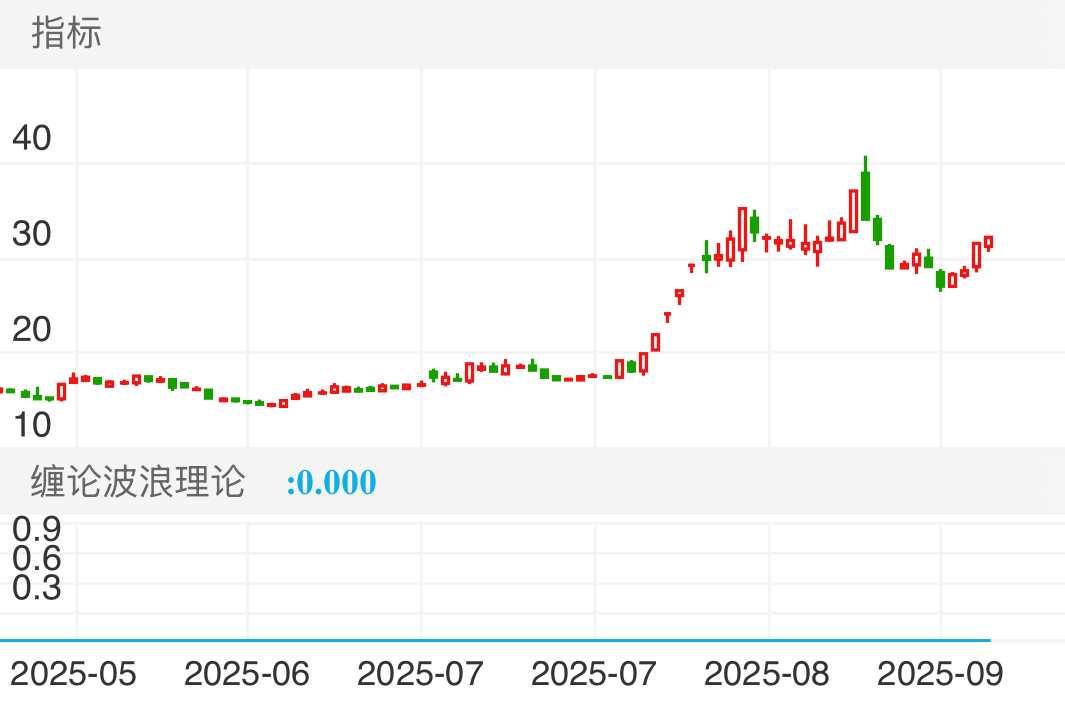Click the blue indicator line

click(x=495, y=640)
